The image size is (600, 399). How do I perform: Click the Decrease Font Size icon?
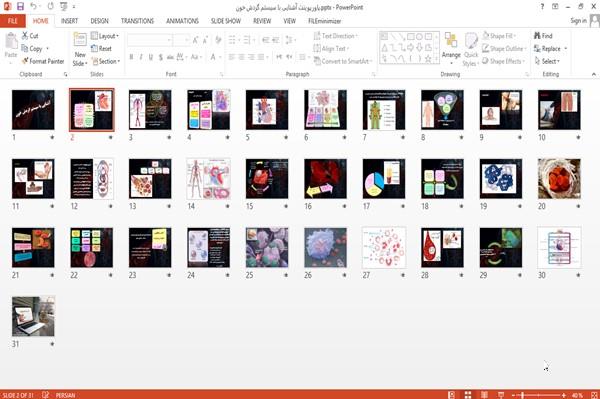coord(205,40)
